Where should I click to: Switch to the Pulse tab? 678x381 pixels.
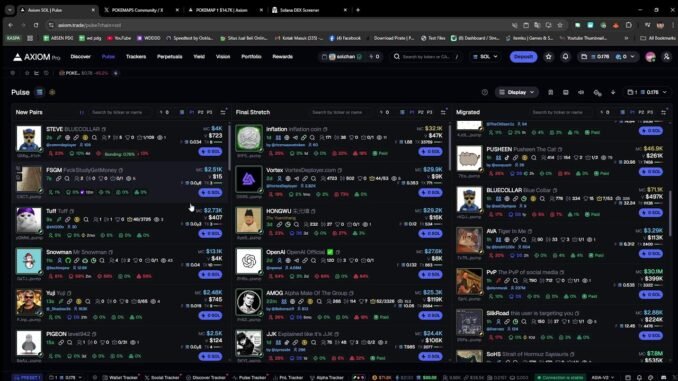click(108, 57)
